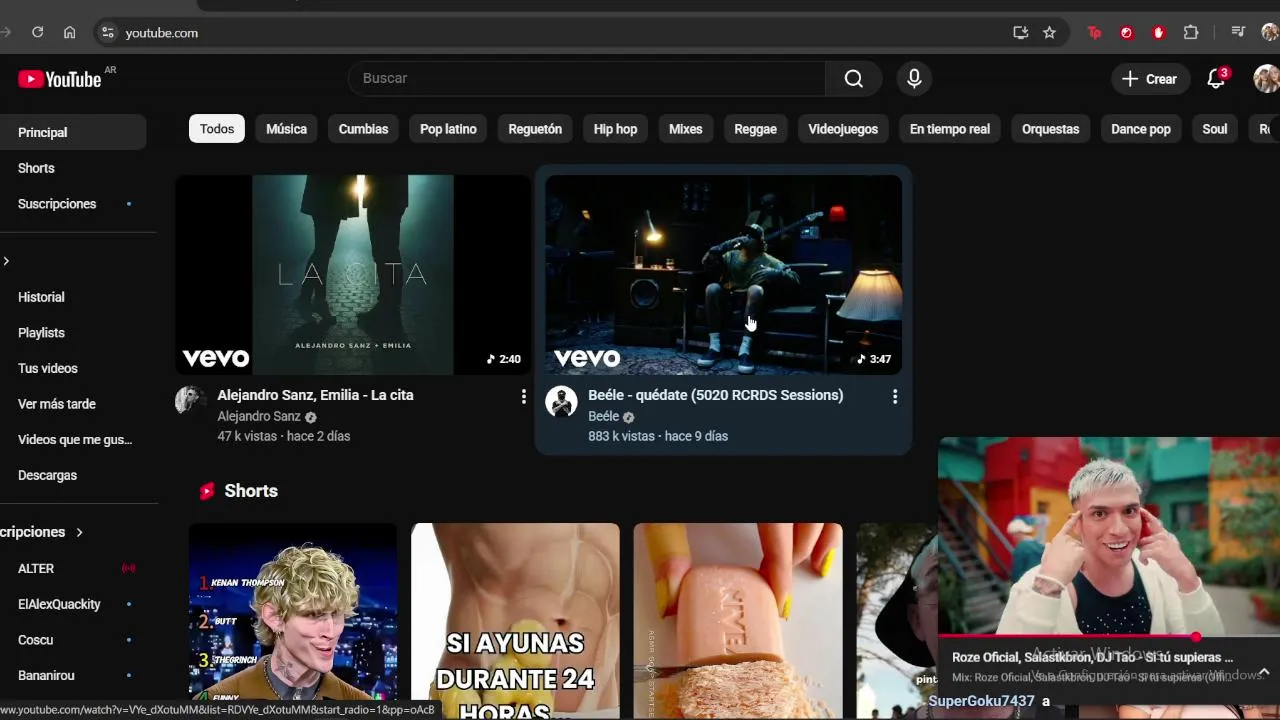
Task: Click Alejandro Sanz channel name link
Action: click(259, 416)
